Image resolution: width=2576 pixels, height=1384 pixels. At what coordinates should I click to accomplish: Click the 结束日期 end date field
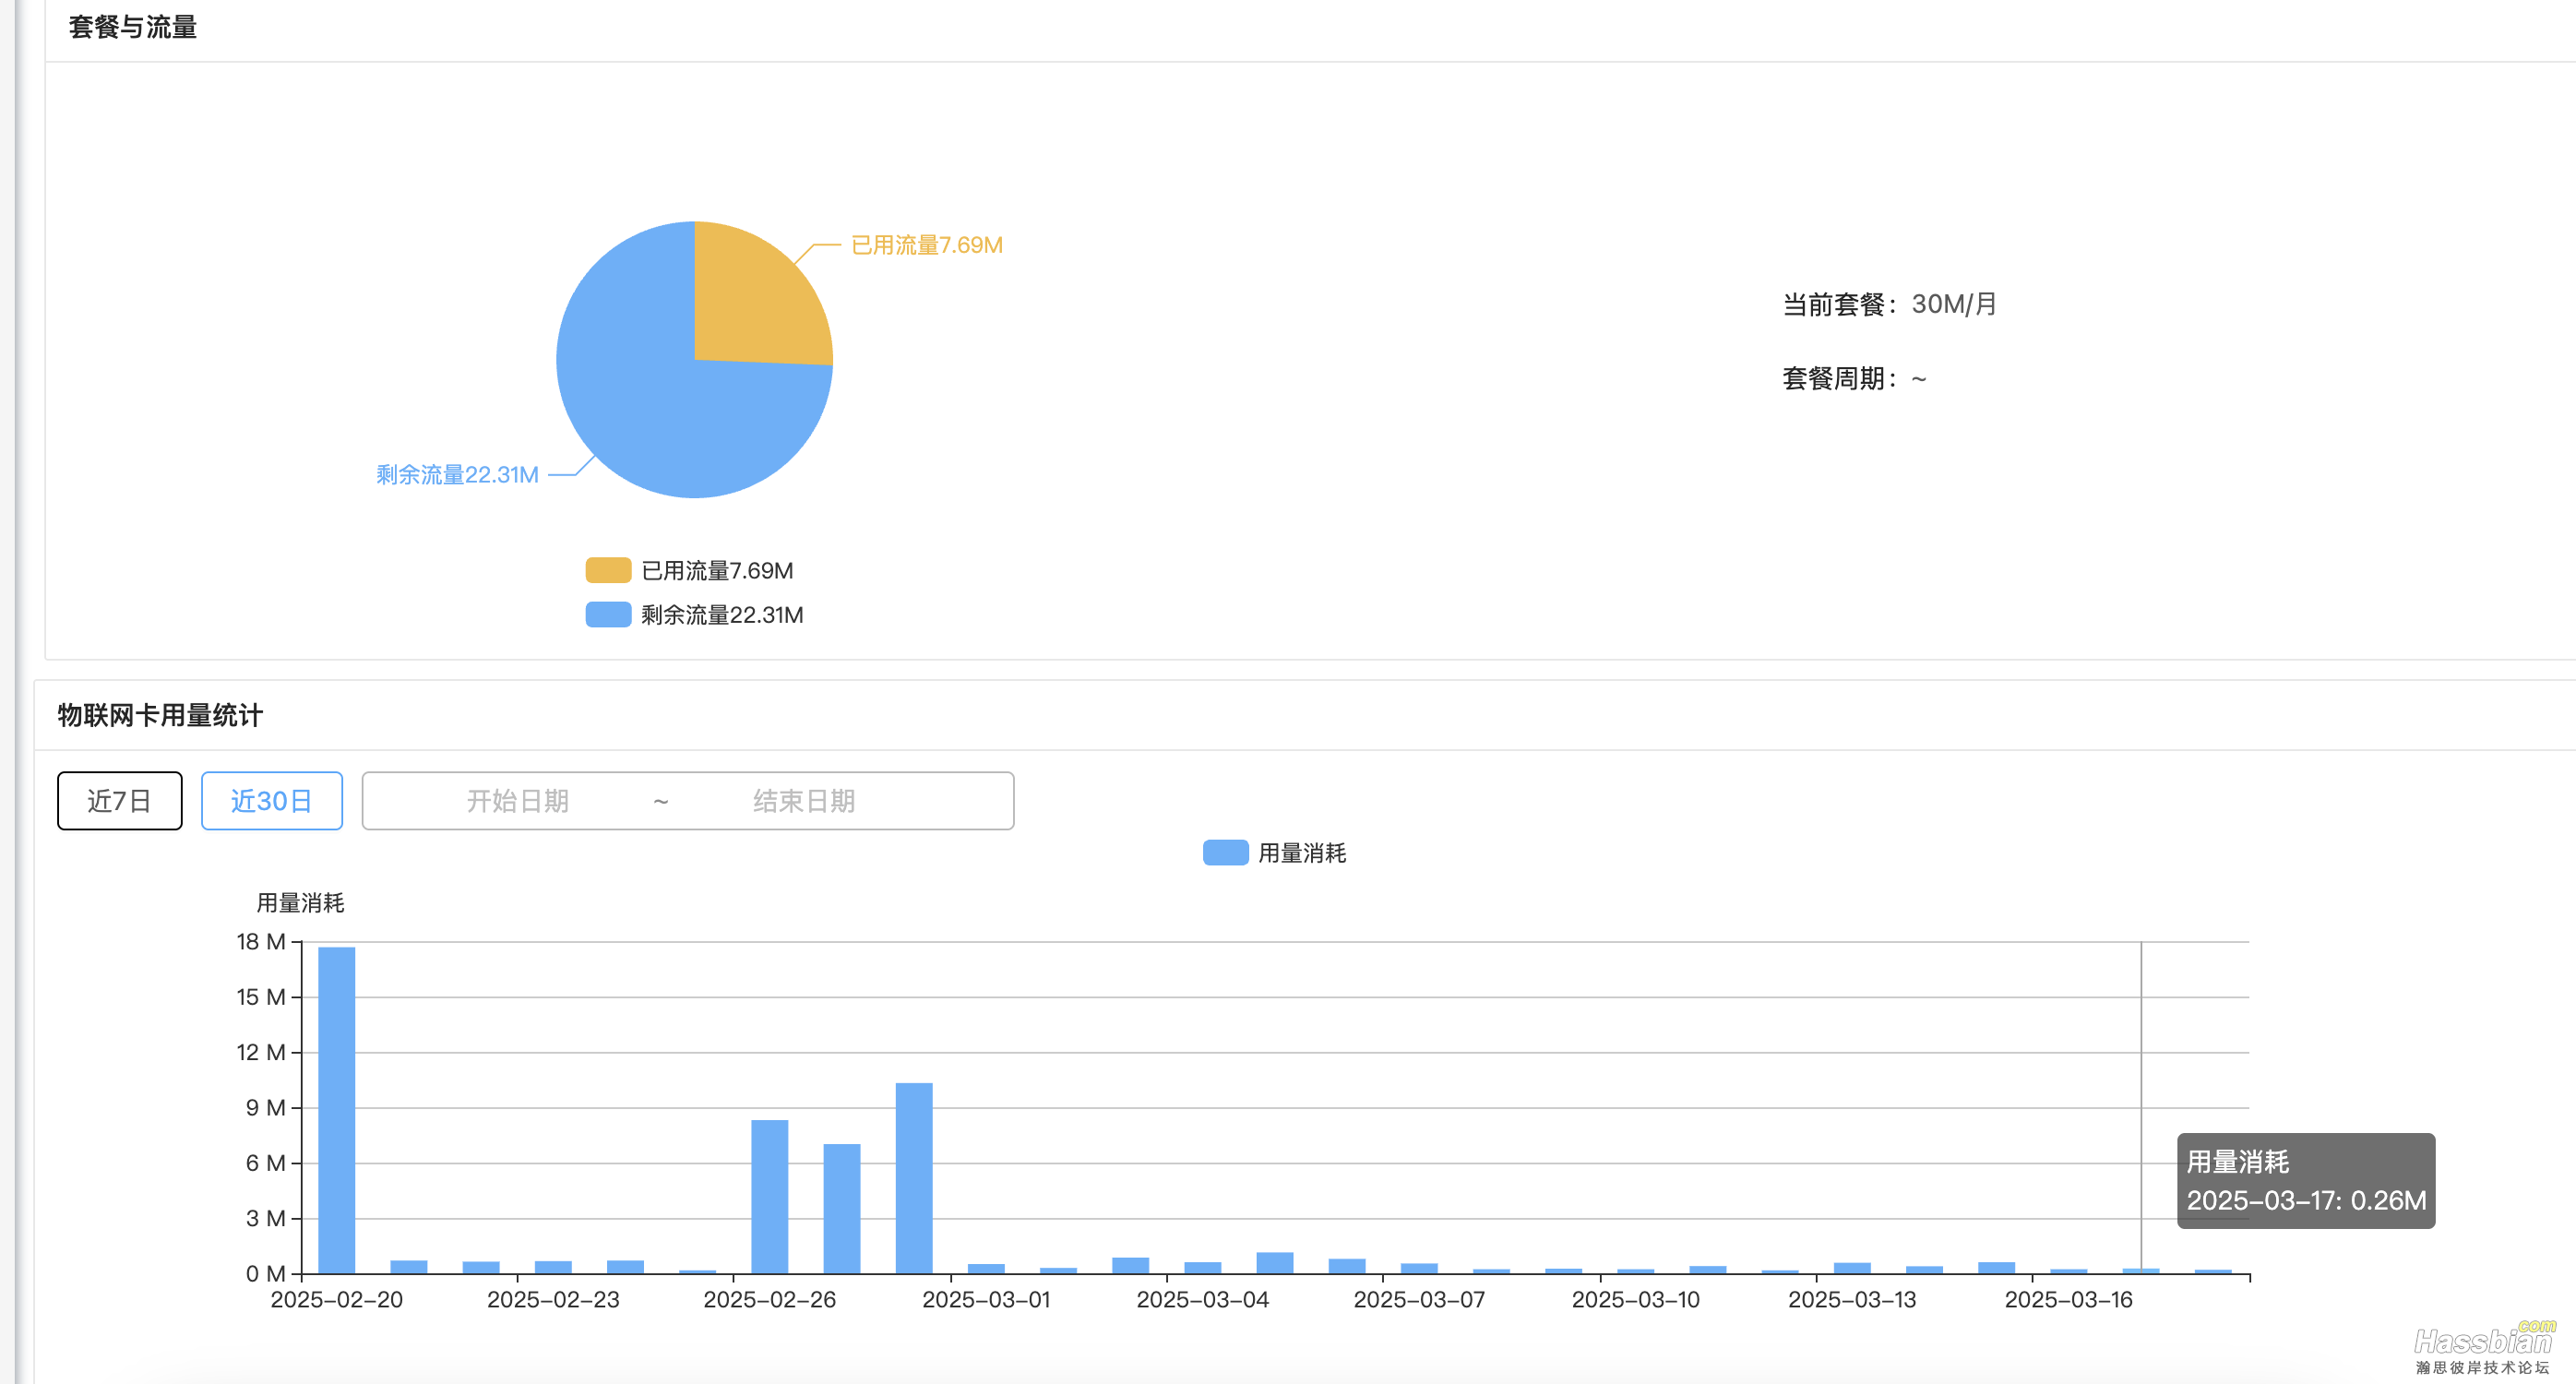(804, 800)
